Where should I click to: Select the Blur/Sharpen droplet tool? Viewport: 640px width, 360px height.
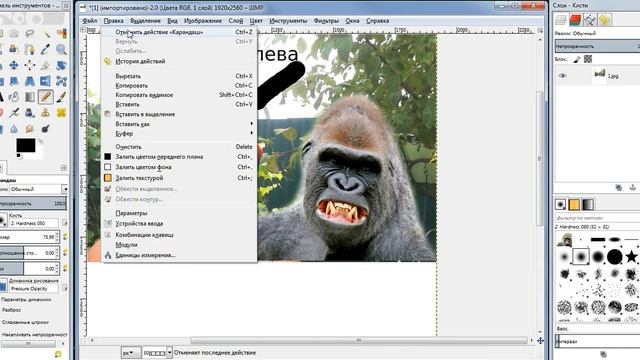14,129
